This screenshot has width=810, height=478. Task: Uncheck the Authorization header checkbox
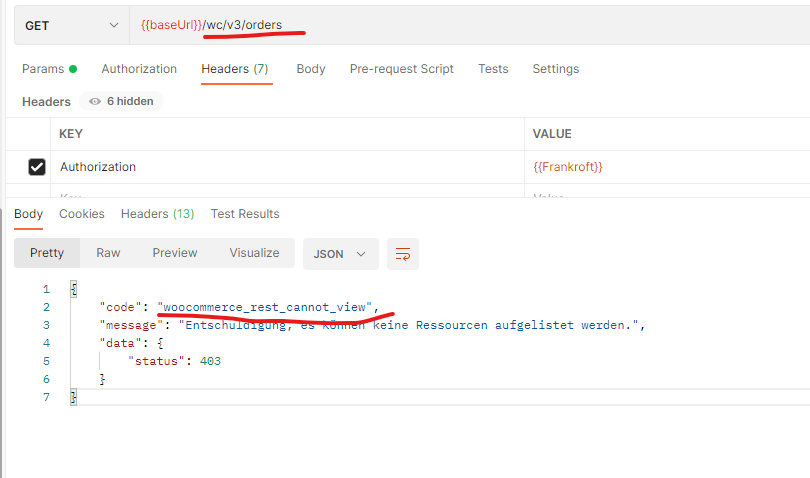click(x=37, y=167)
